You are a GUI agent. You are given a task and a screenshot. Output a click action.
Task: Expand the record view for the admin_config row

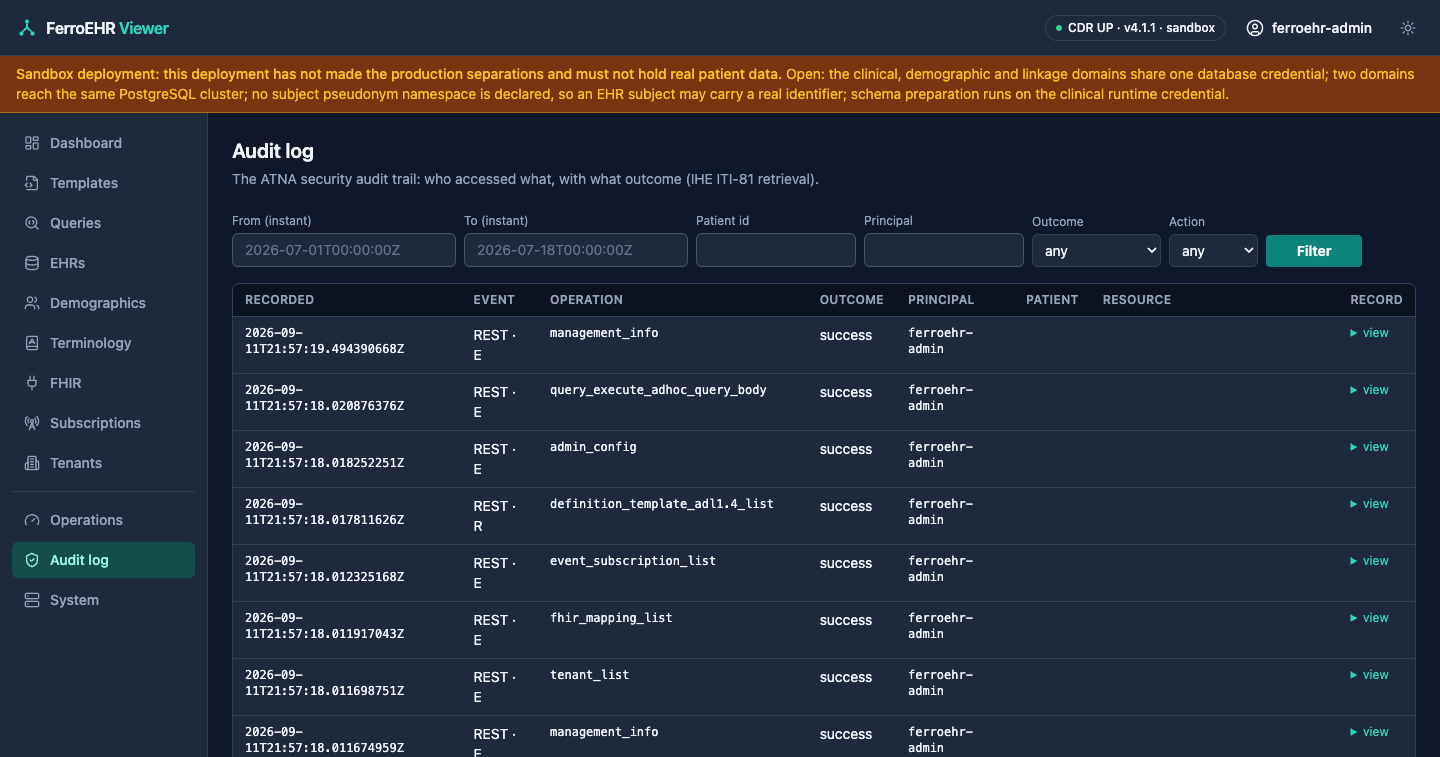click(1369, 447)
